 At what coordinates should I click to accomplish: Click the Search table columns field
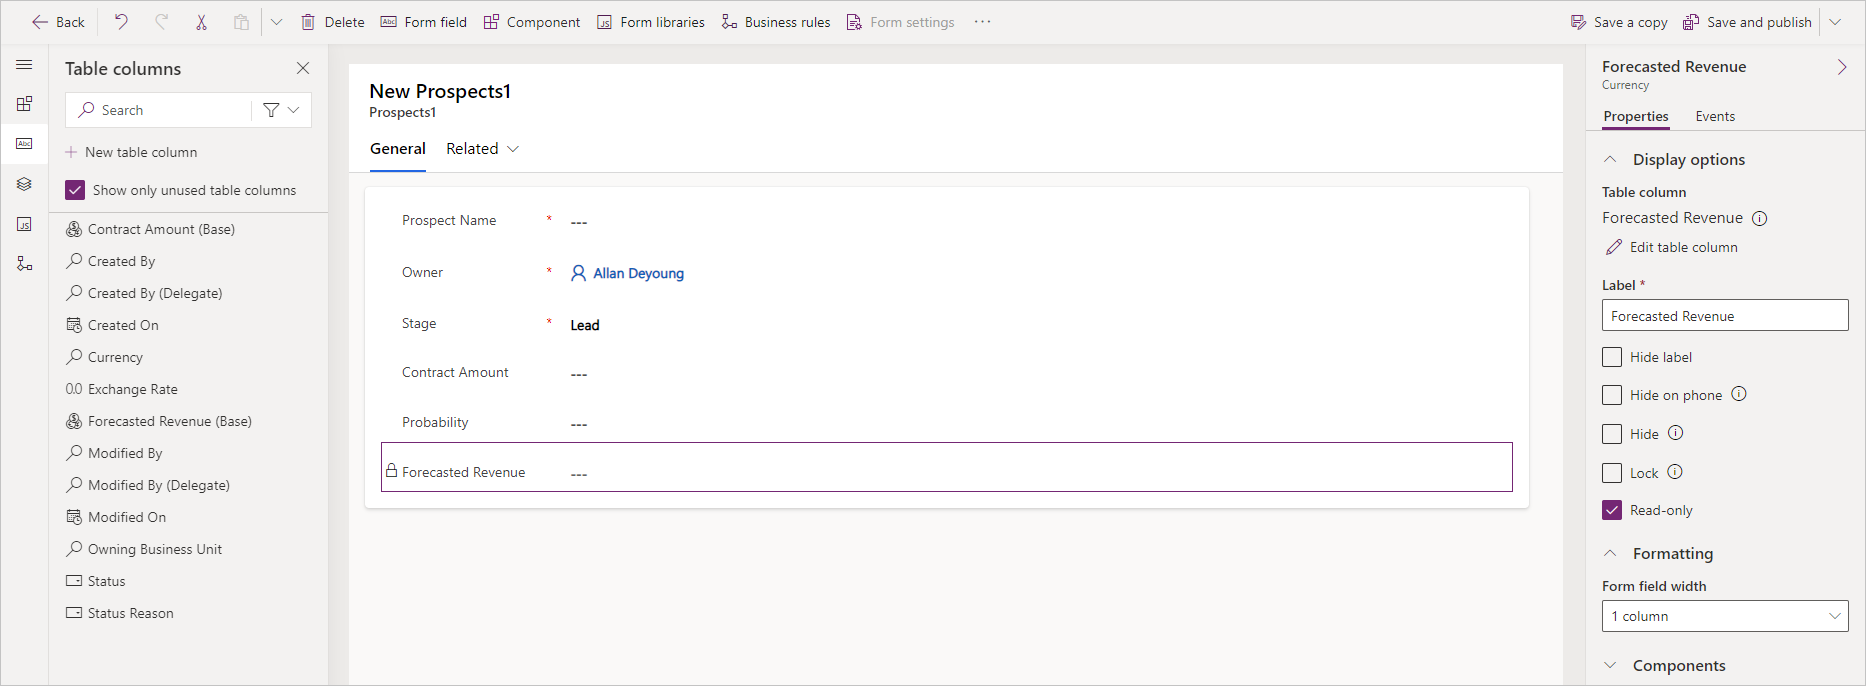point(160,110)
